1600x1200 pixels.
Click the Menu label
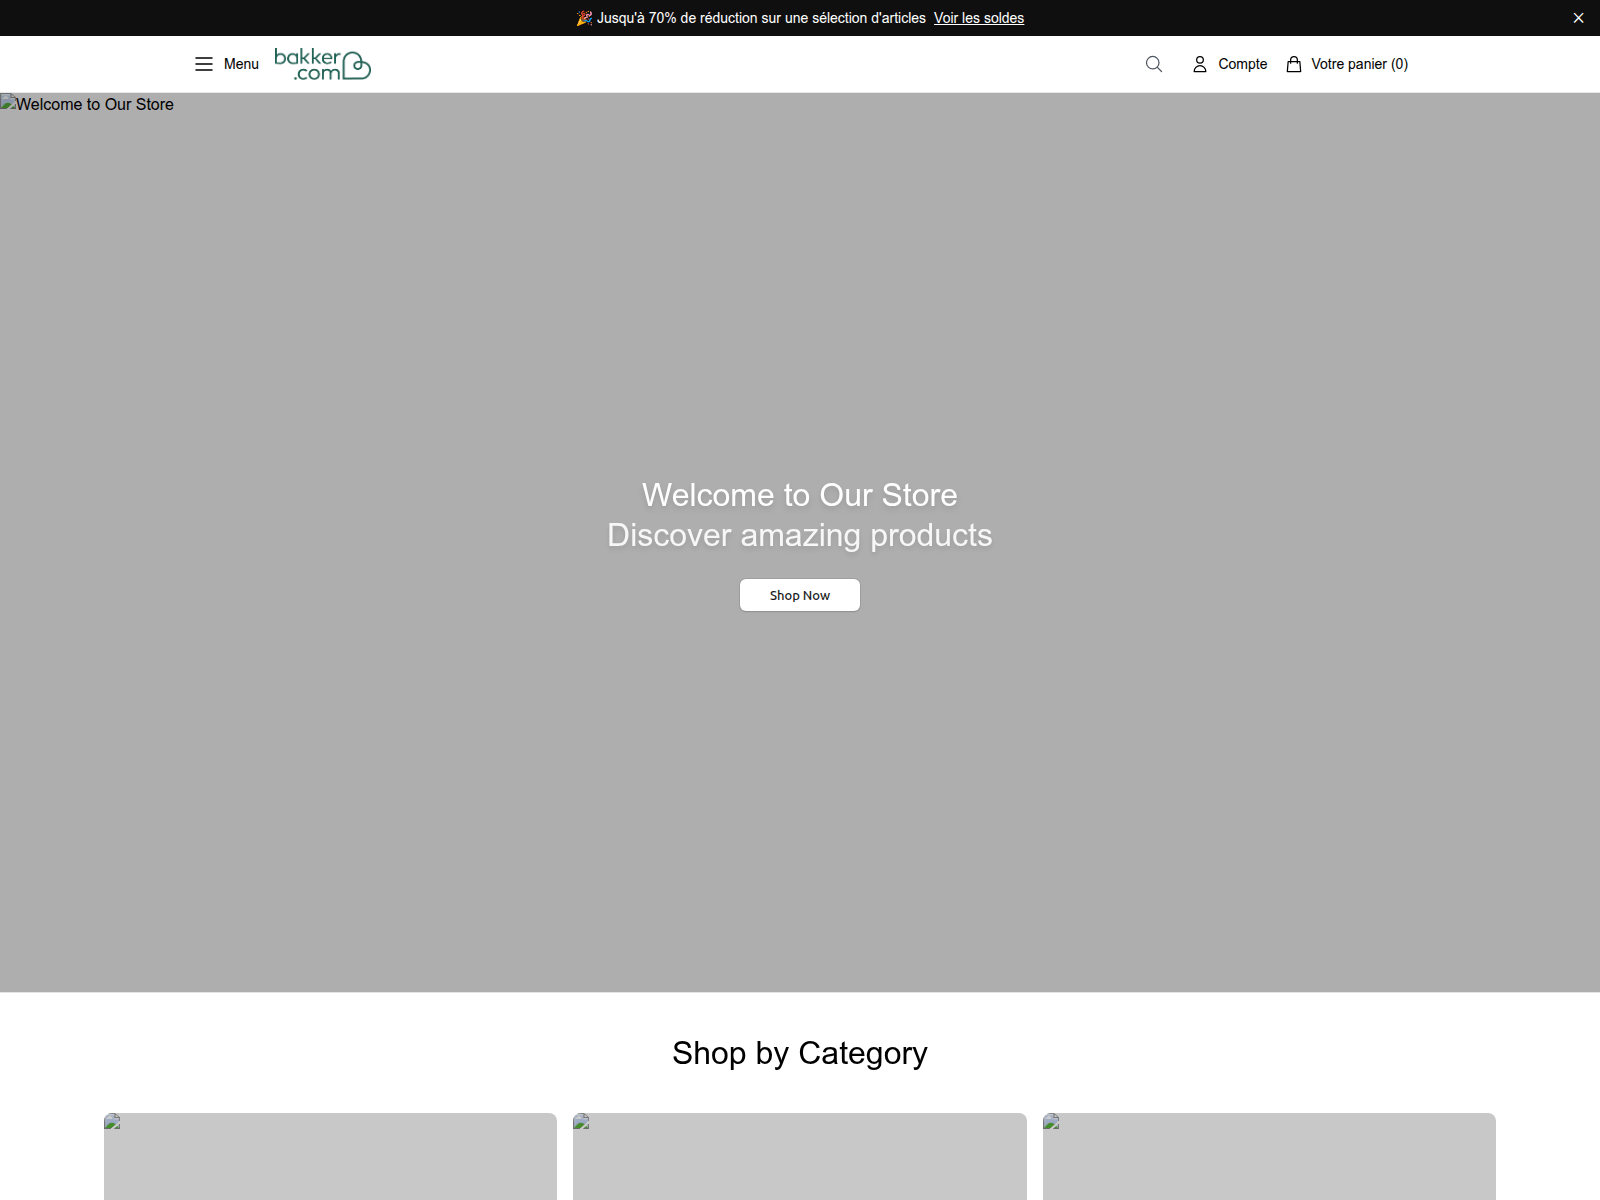[x=241, y=64]
